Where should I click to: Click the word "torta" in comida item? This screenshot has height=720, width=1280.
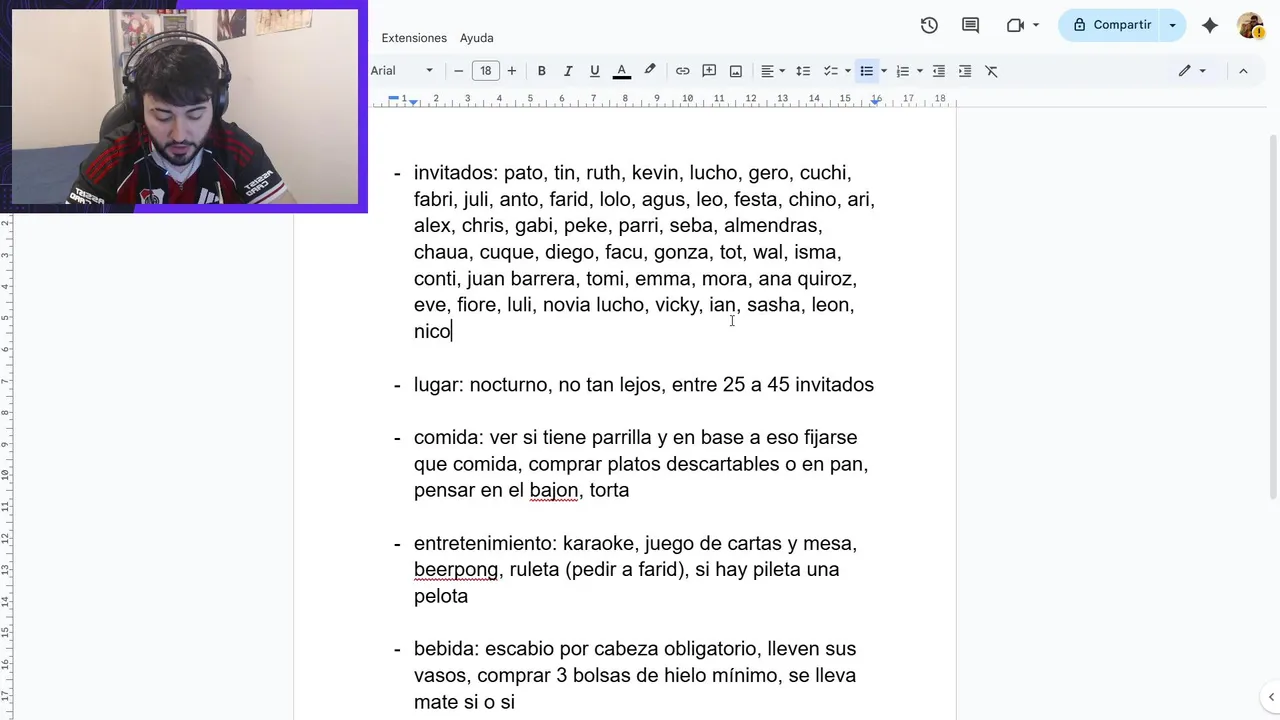[x=609, y=490]
